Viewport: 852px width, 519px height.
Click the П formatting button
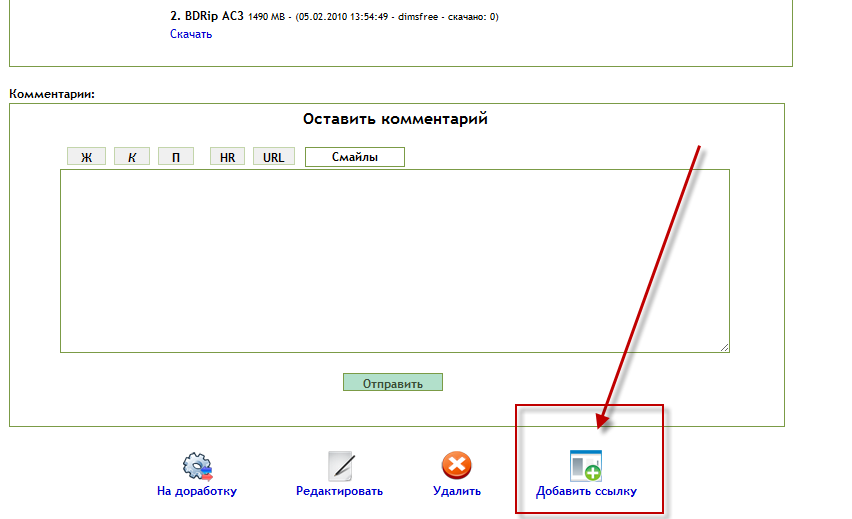pyautogui.click(x=176, y=157)
